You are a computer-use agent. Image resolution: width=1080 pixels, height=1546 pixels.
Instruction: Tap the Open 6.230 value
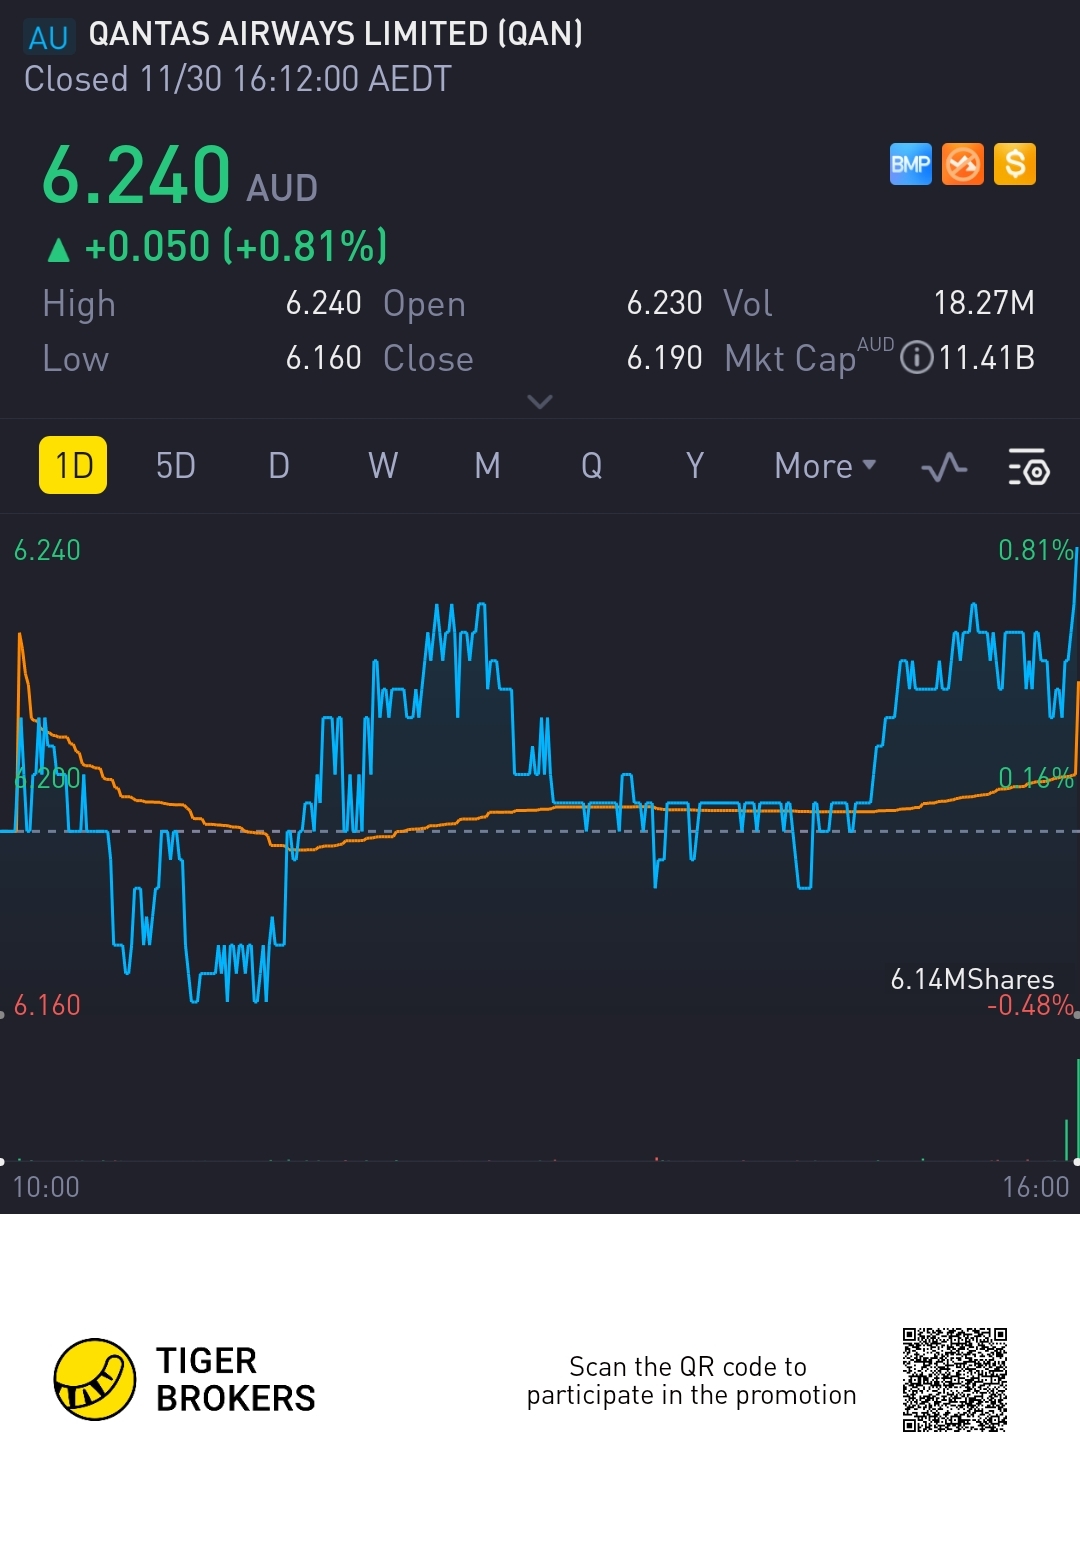coord(664,303)
